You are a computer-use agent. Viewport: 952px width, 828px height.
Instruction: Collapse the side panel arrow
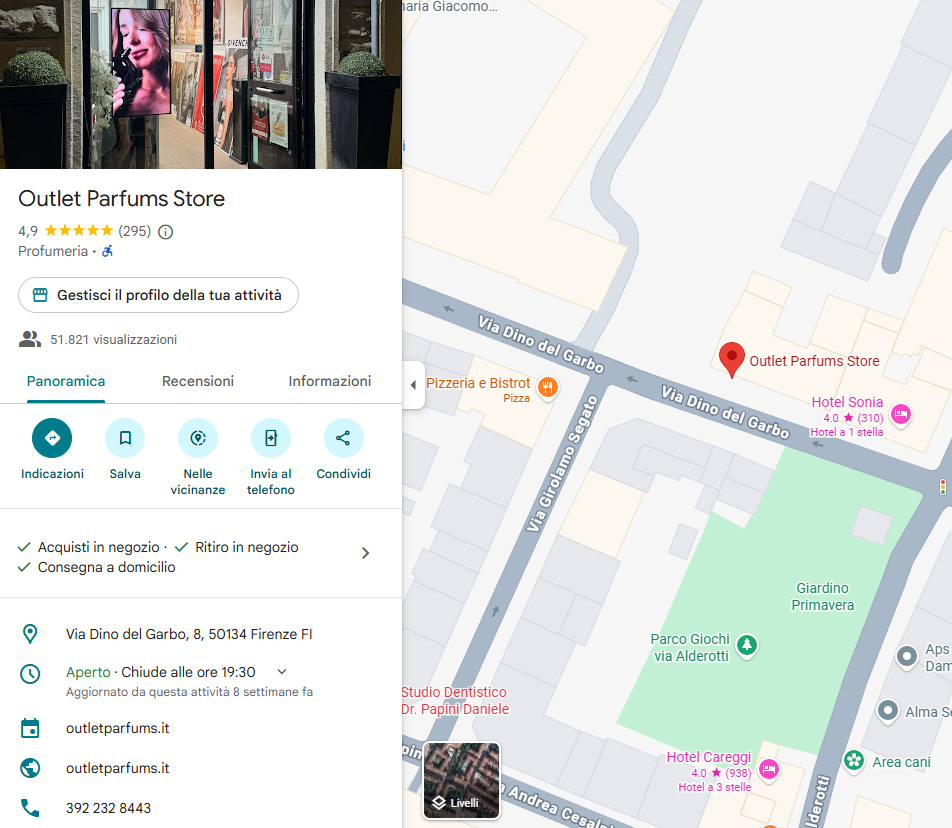413,385
